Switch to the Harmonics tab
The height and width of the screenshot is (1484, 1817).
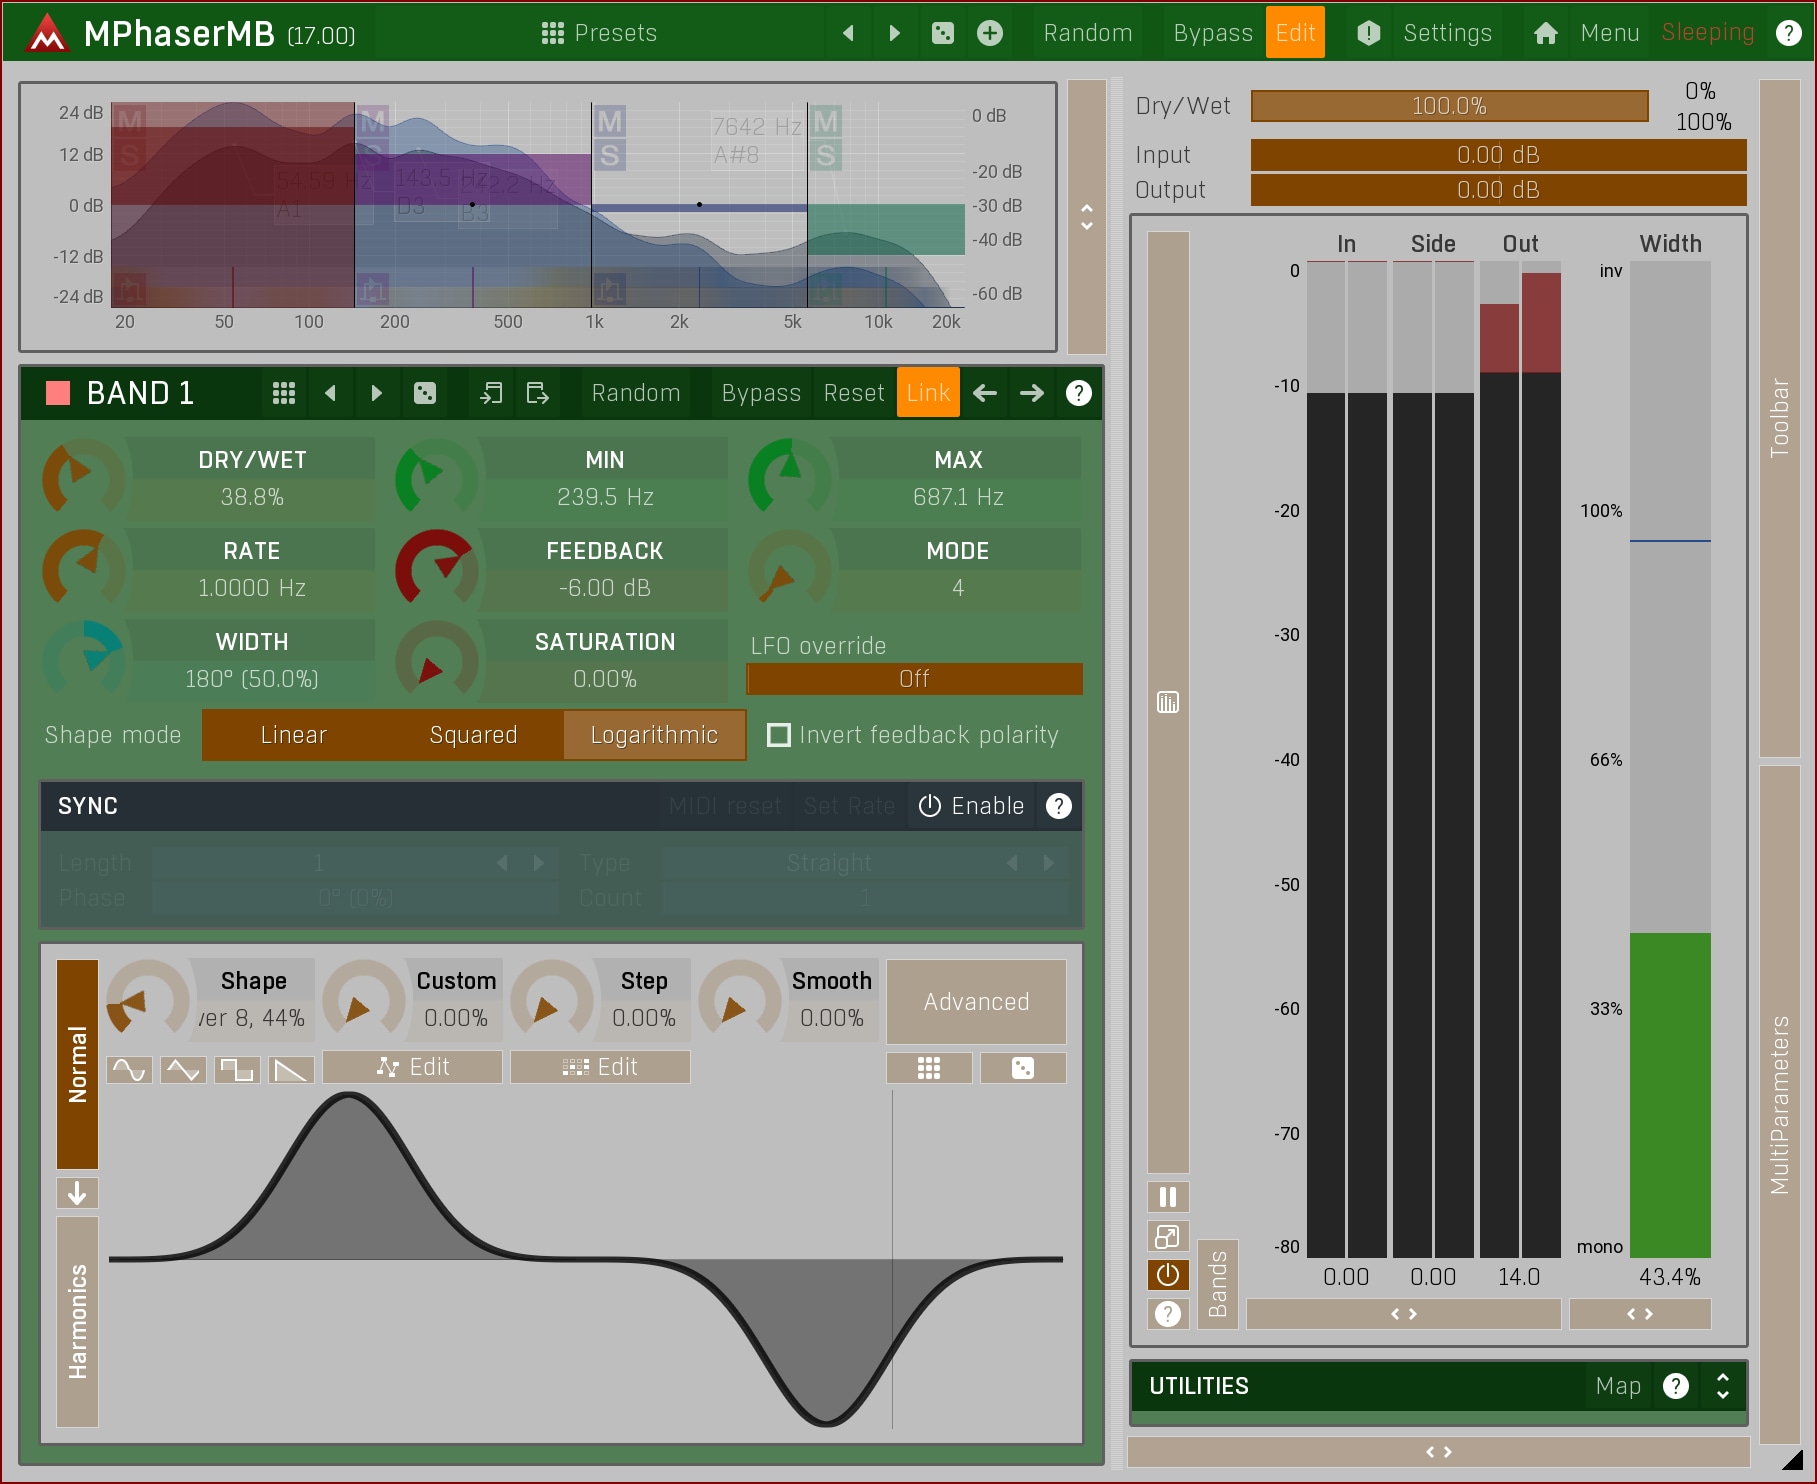[x=78, y=1321]
